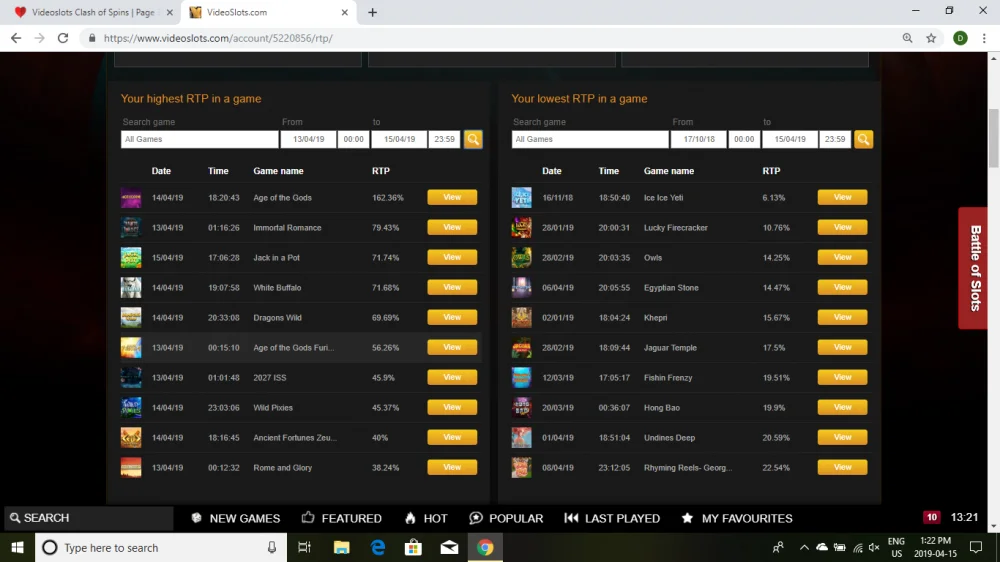Open Jack in a Pot game thumbnail

click(x=131, y=258)
